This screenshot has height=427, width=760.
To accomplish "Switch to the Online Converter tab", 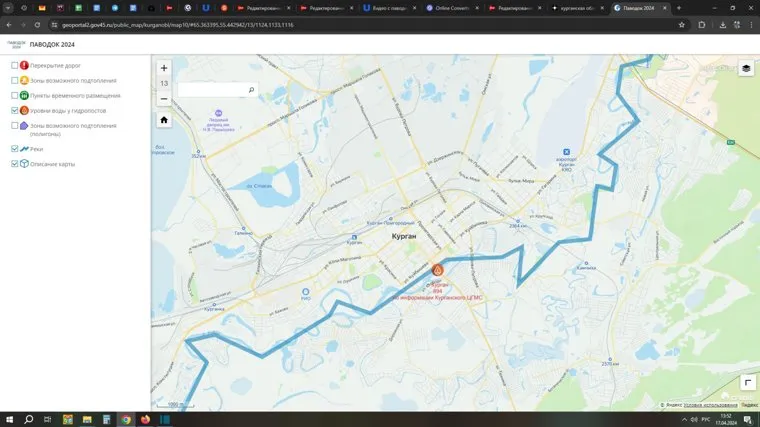I will point(450,7).
